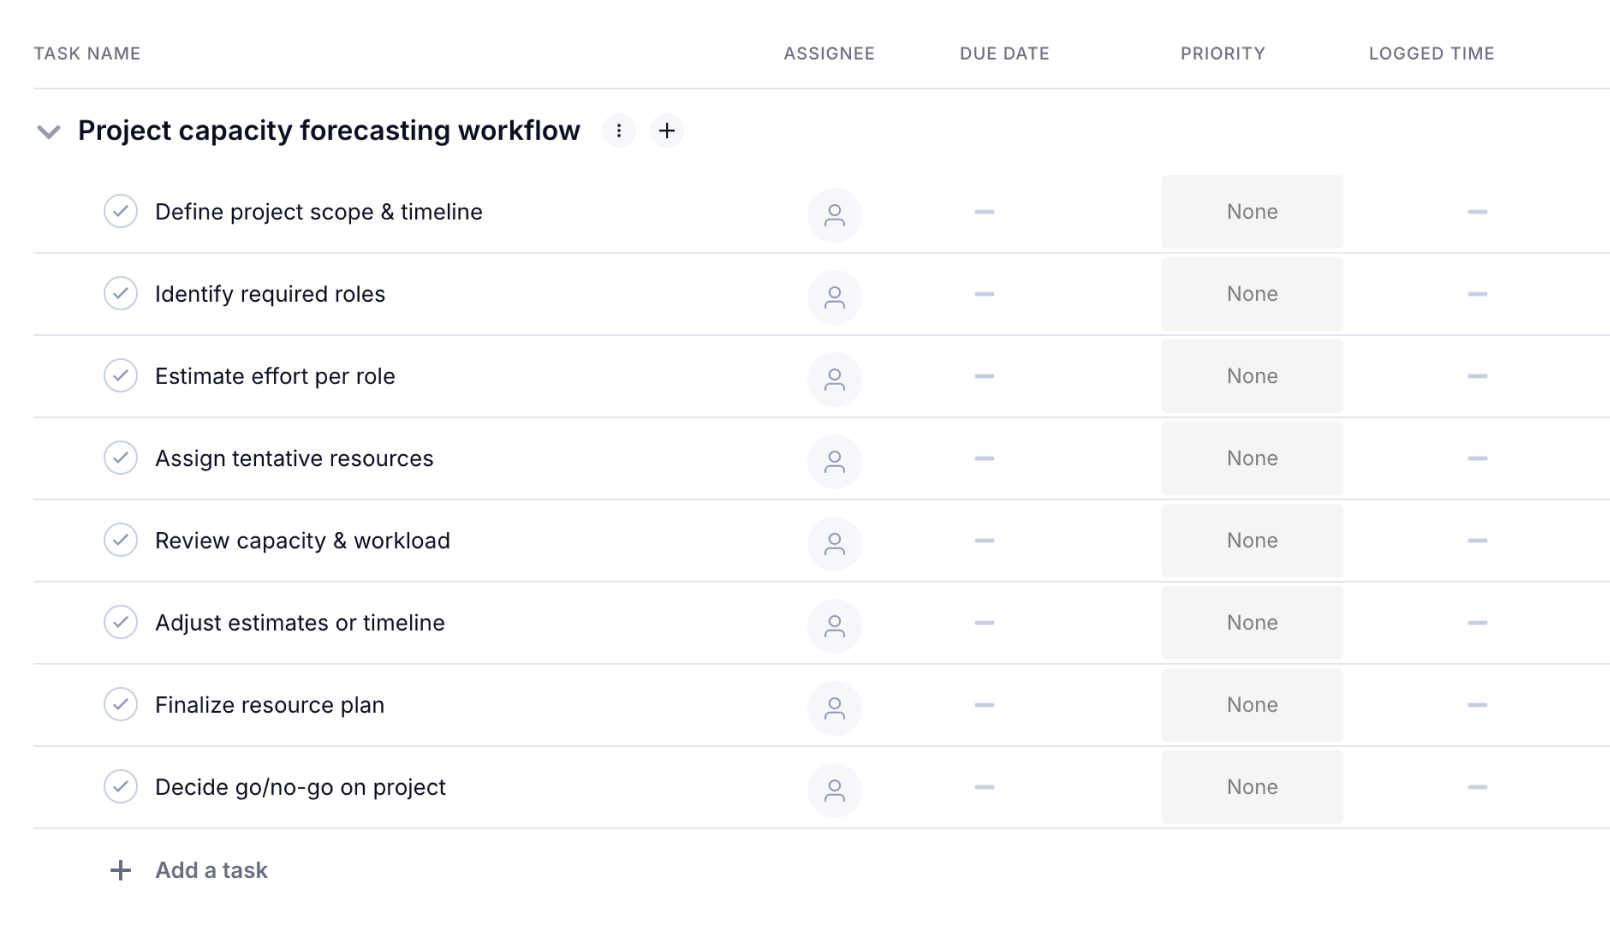Choose assignee for Review capacity & workload
Screen dimensions: 1610x926
834,542
